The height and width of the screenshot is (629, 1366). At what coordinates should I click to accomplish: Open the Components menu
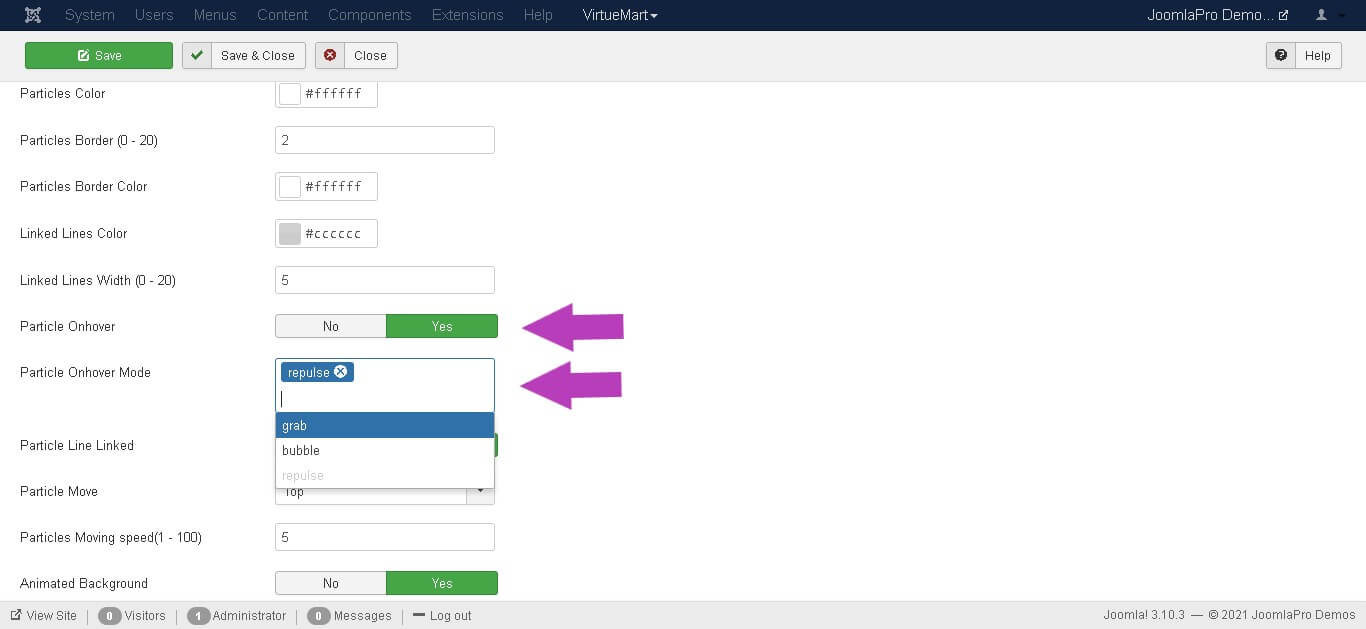click(x=369, y=15)
